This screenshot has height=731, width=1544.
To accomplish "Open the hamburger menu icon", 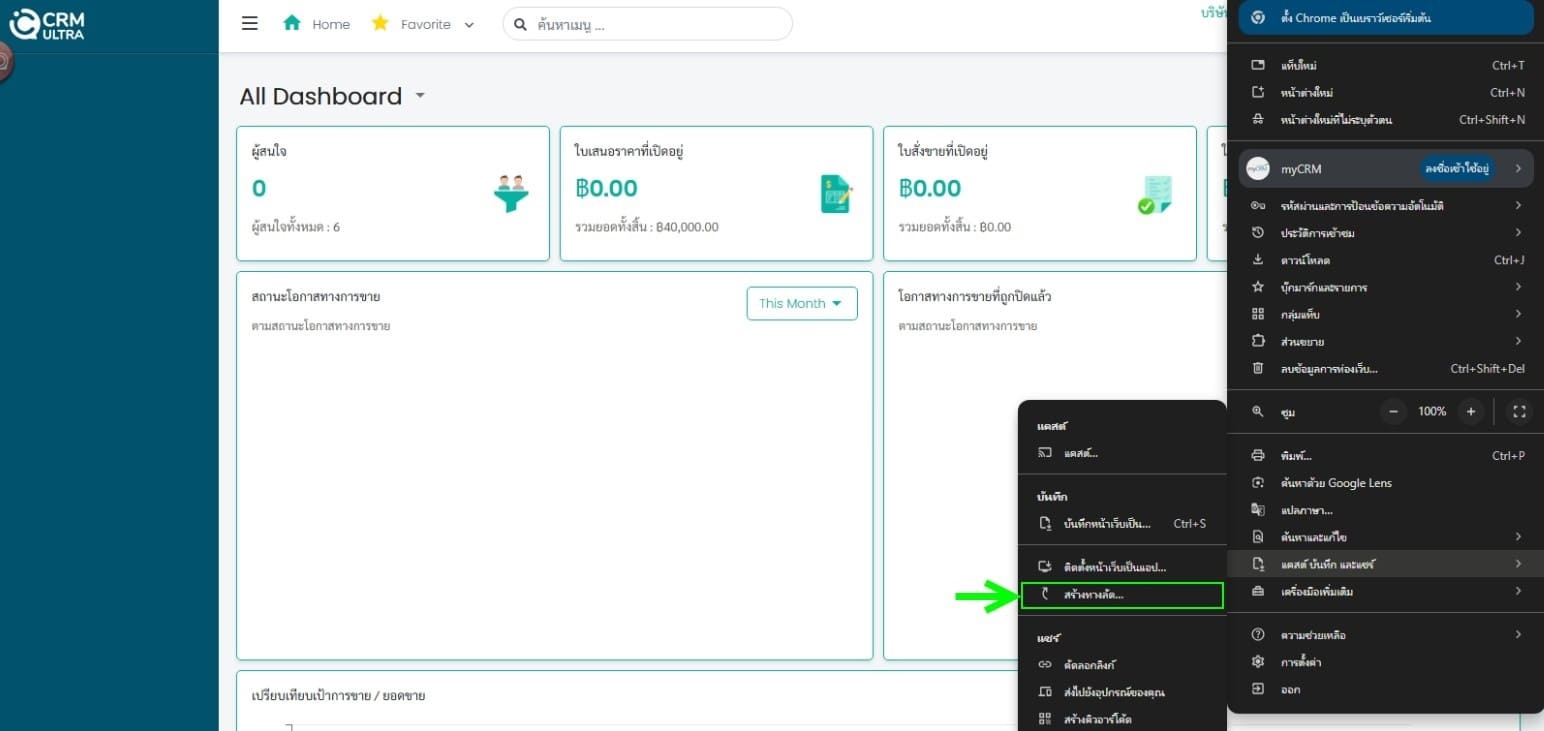I will [x=250, y=24].
